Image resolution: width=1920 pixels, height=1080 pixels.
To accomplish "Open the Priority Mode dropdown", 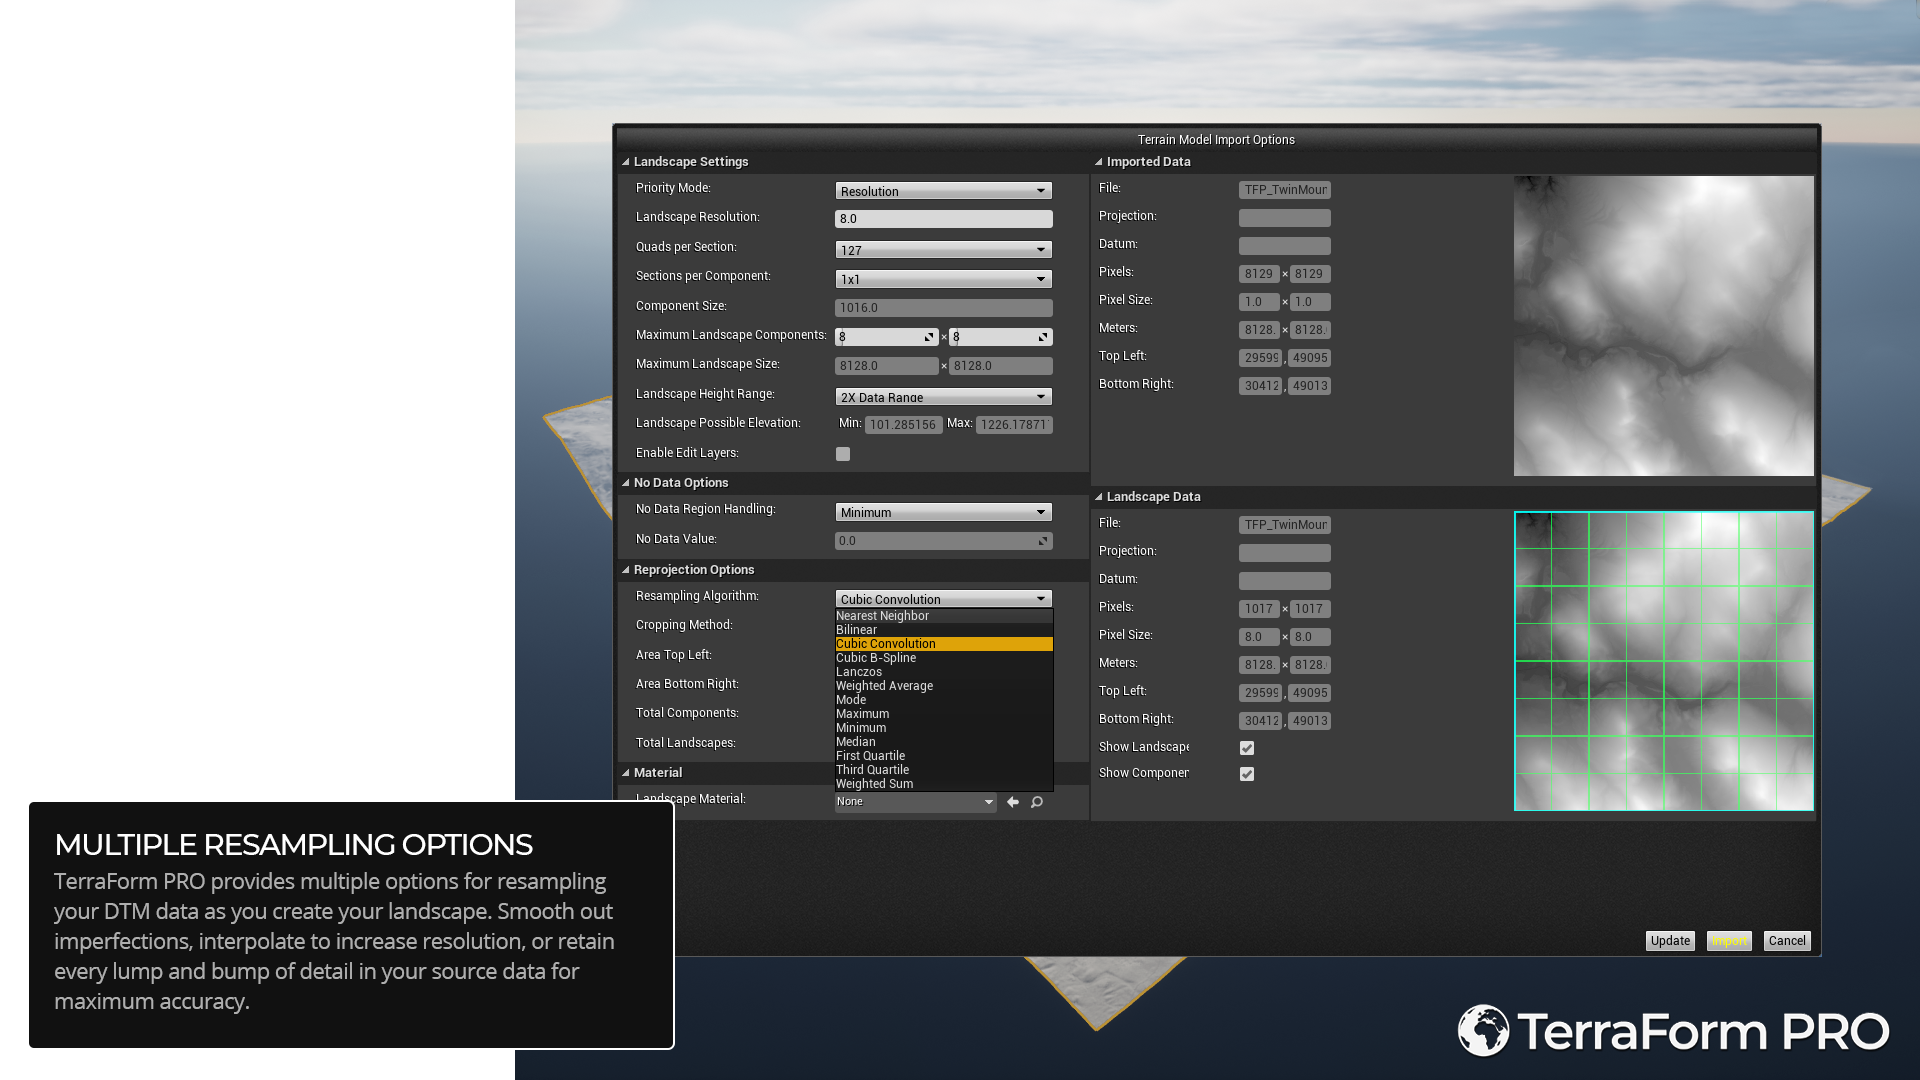I will click(x=944, y=191).
